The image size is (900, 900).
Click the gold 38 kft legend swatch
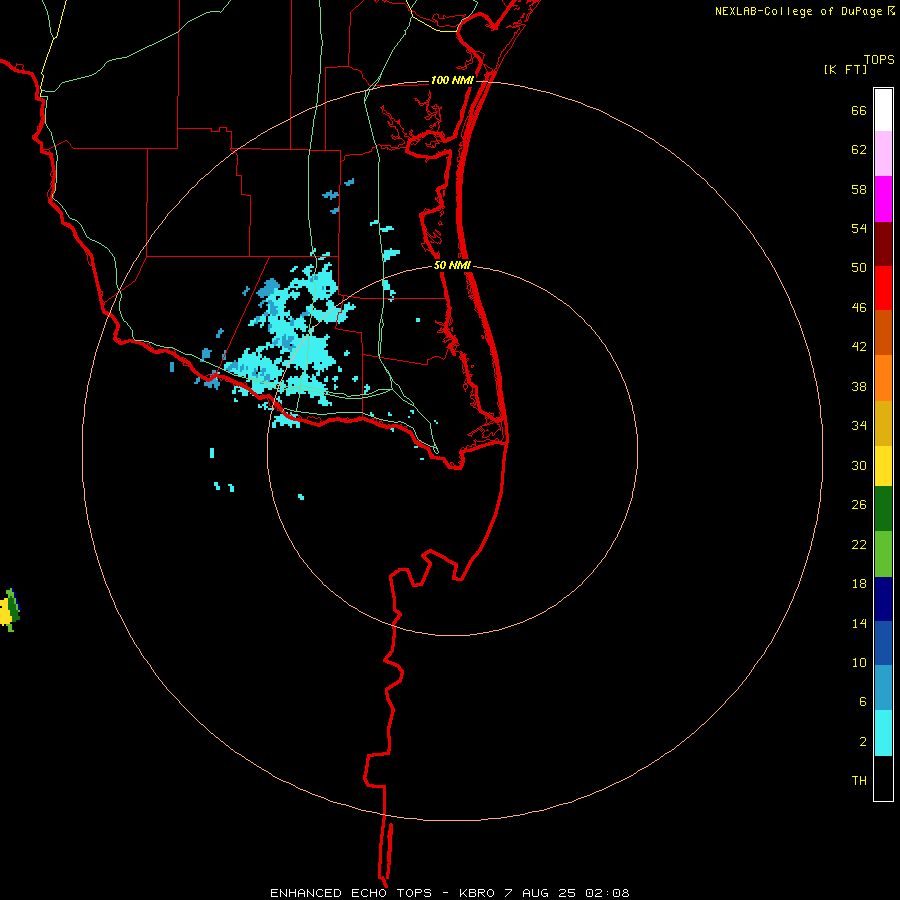[883, 422]
